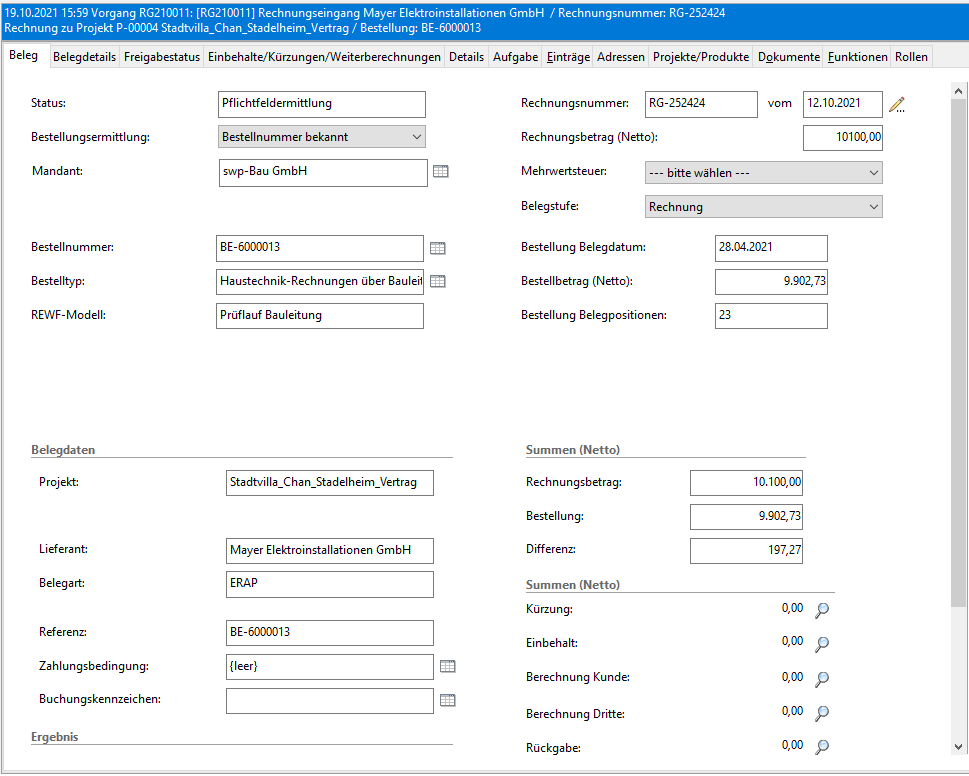Click the Bestelltyp field Haustechnik-Rechnungen
The height and width of the screenshot is (776, 969).
320,282
